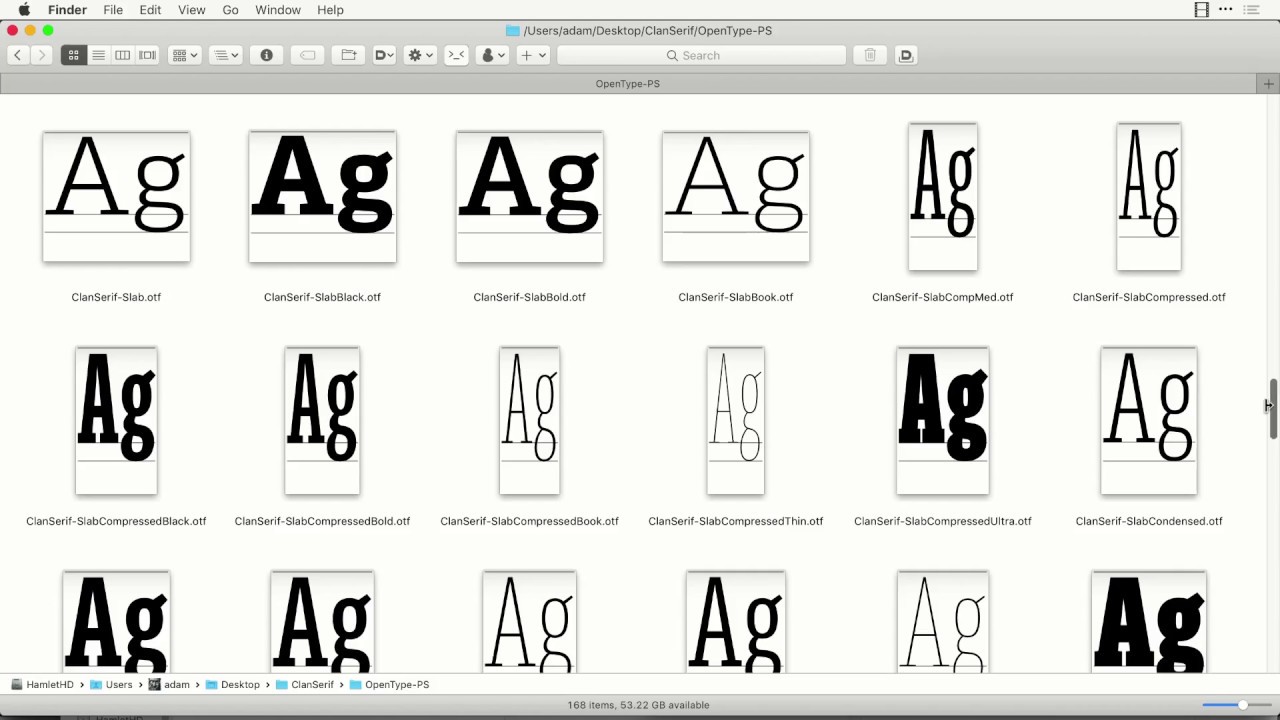Image resolution: width=1280 pixels, height=720 pixels.
Task: Select ClanSerif-SlabCompressedUltra.otf font preview icon
Action: [x=943, y=421]
